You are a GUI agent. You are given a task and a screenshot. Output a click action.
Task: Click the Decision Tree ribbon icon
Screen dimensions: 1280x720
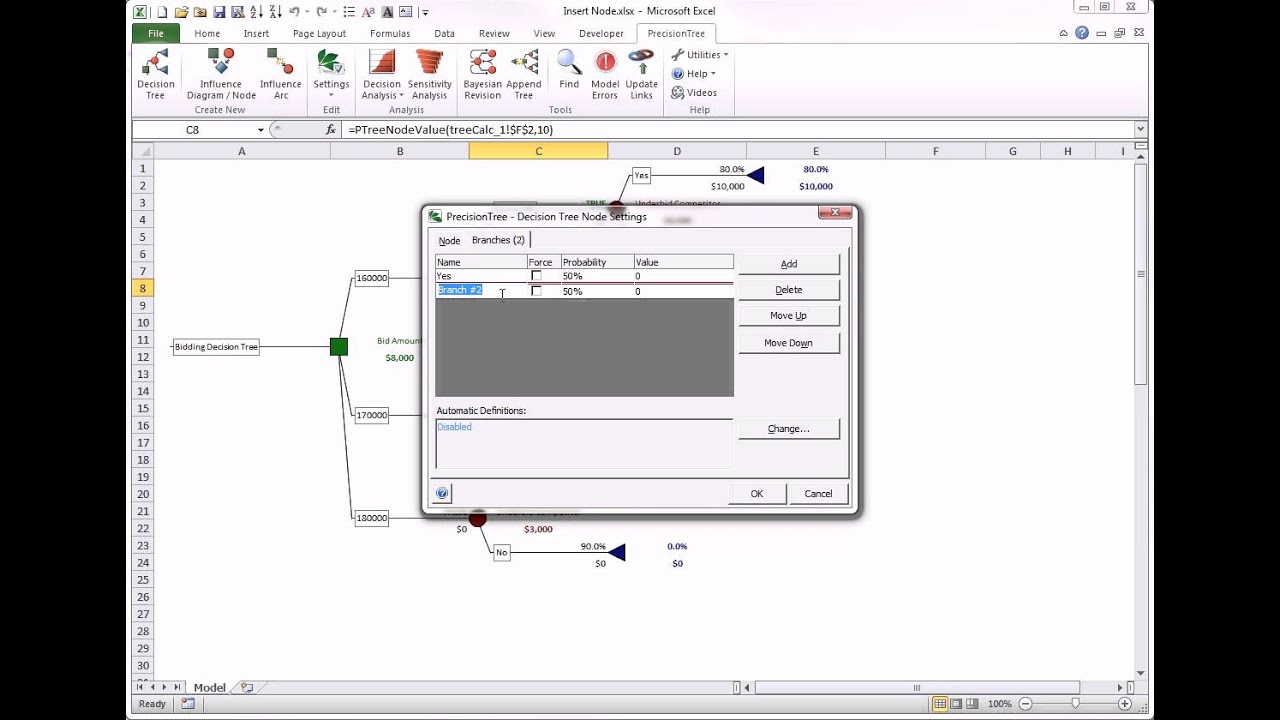[155, 75]
